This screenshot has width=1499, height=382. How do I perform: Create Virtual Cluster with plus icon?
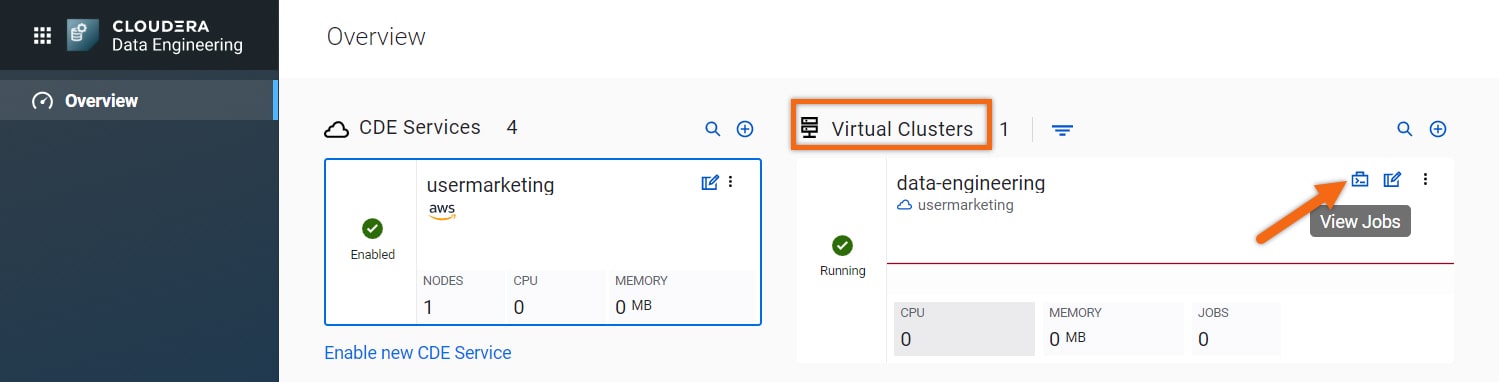click(1438, 129)
